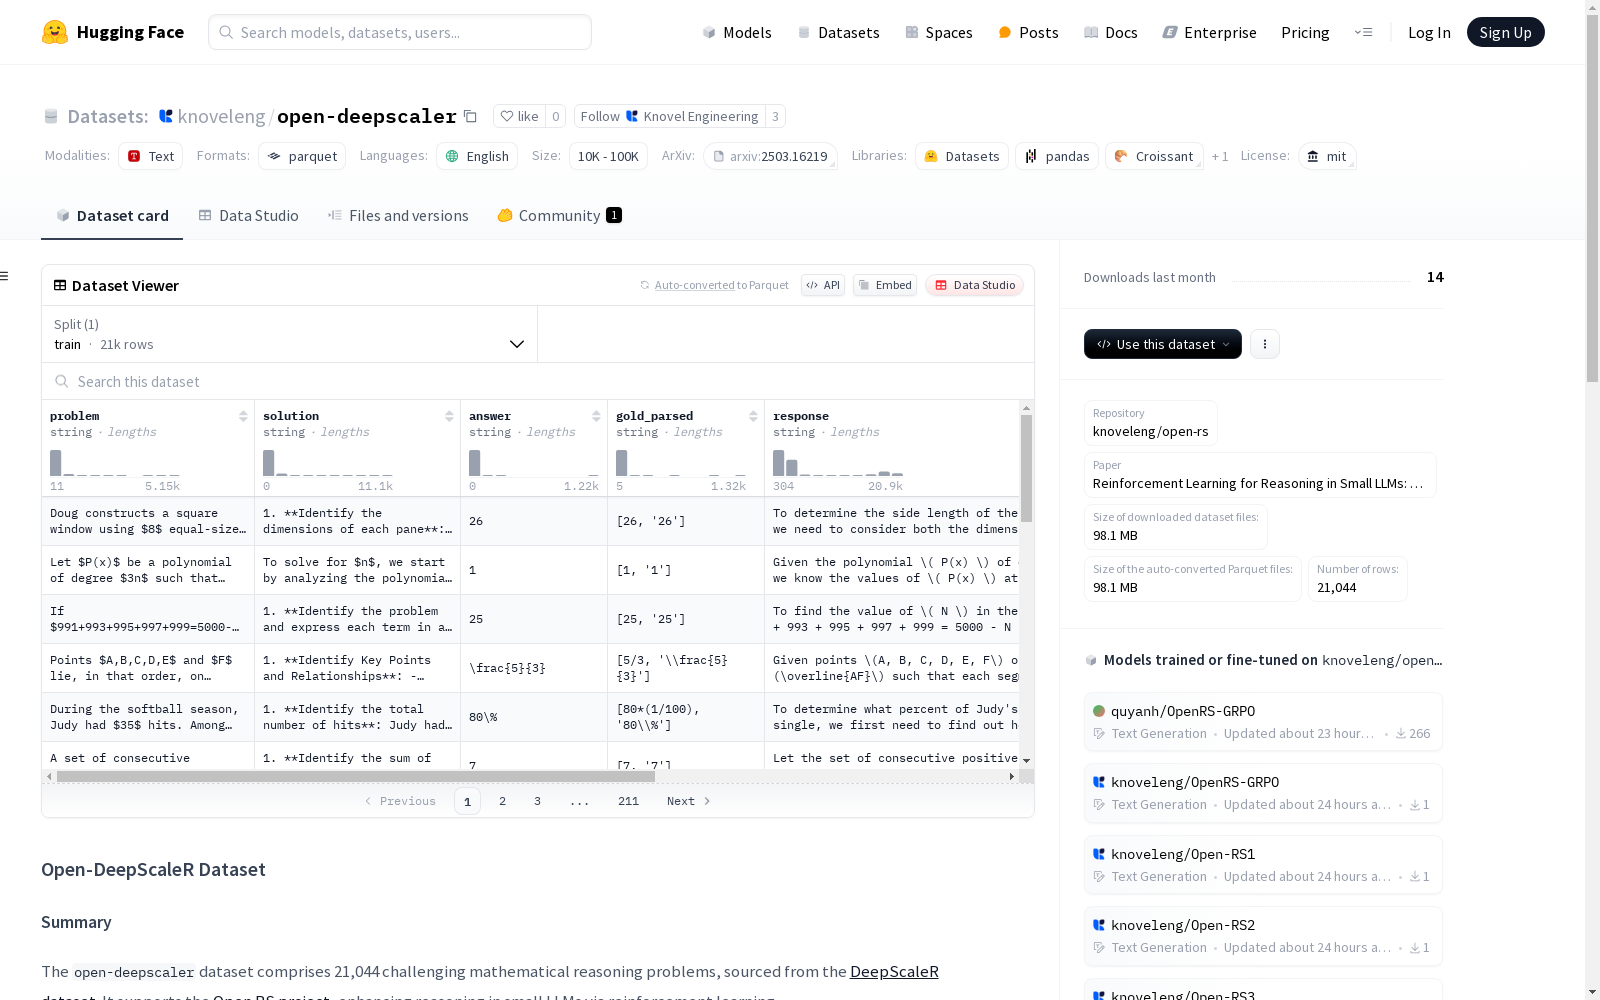Go to Datasets in the top navigation
Image resolution: width=1600 pixels, height=1000 pixels.
838,32
